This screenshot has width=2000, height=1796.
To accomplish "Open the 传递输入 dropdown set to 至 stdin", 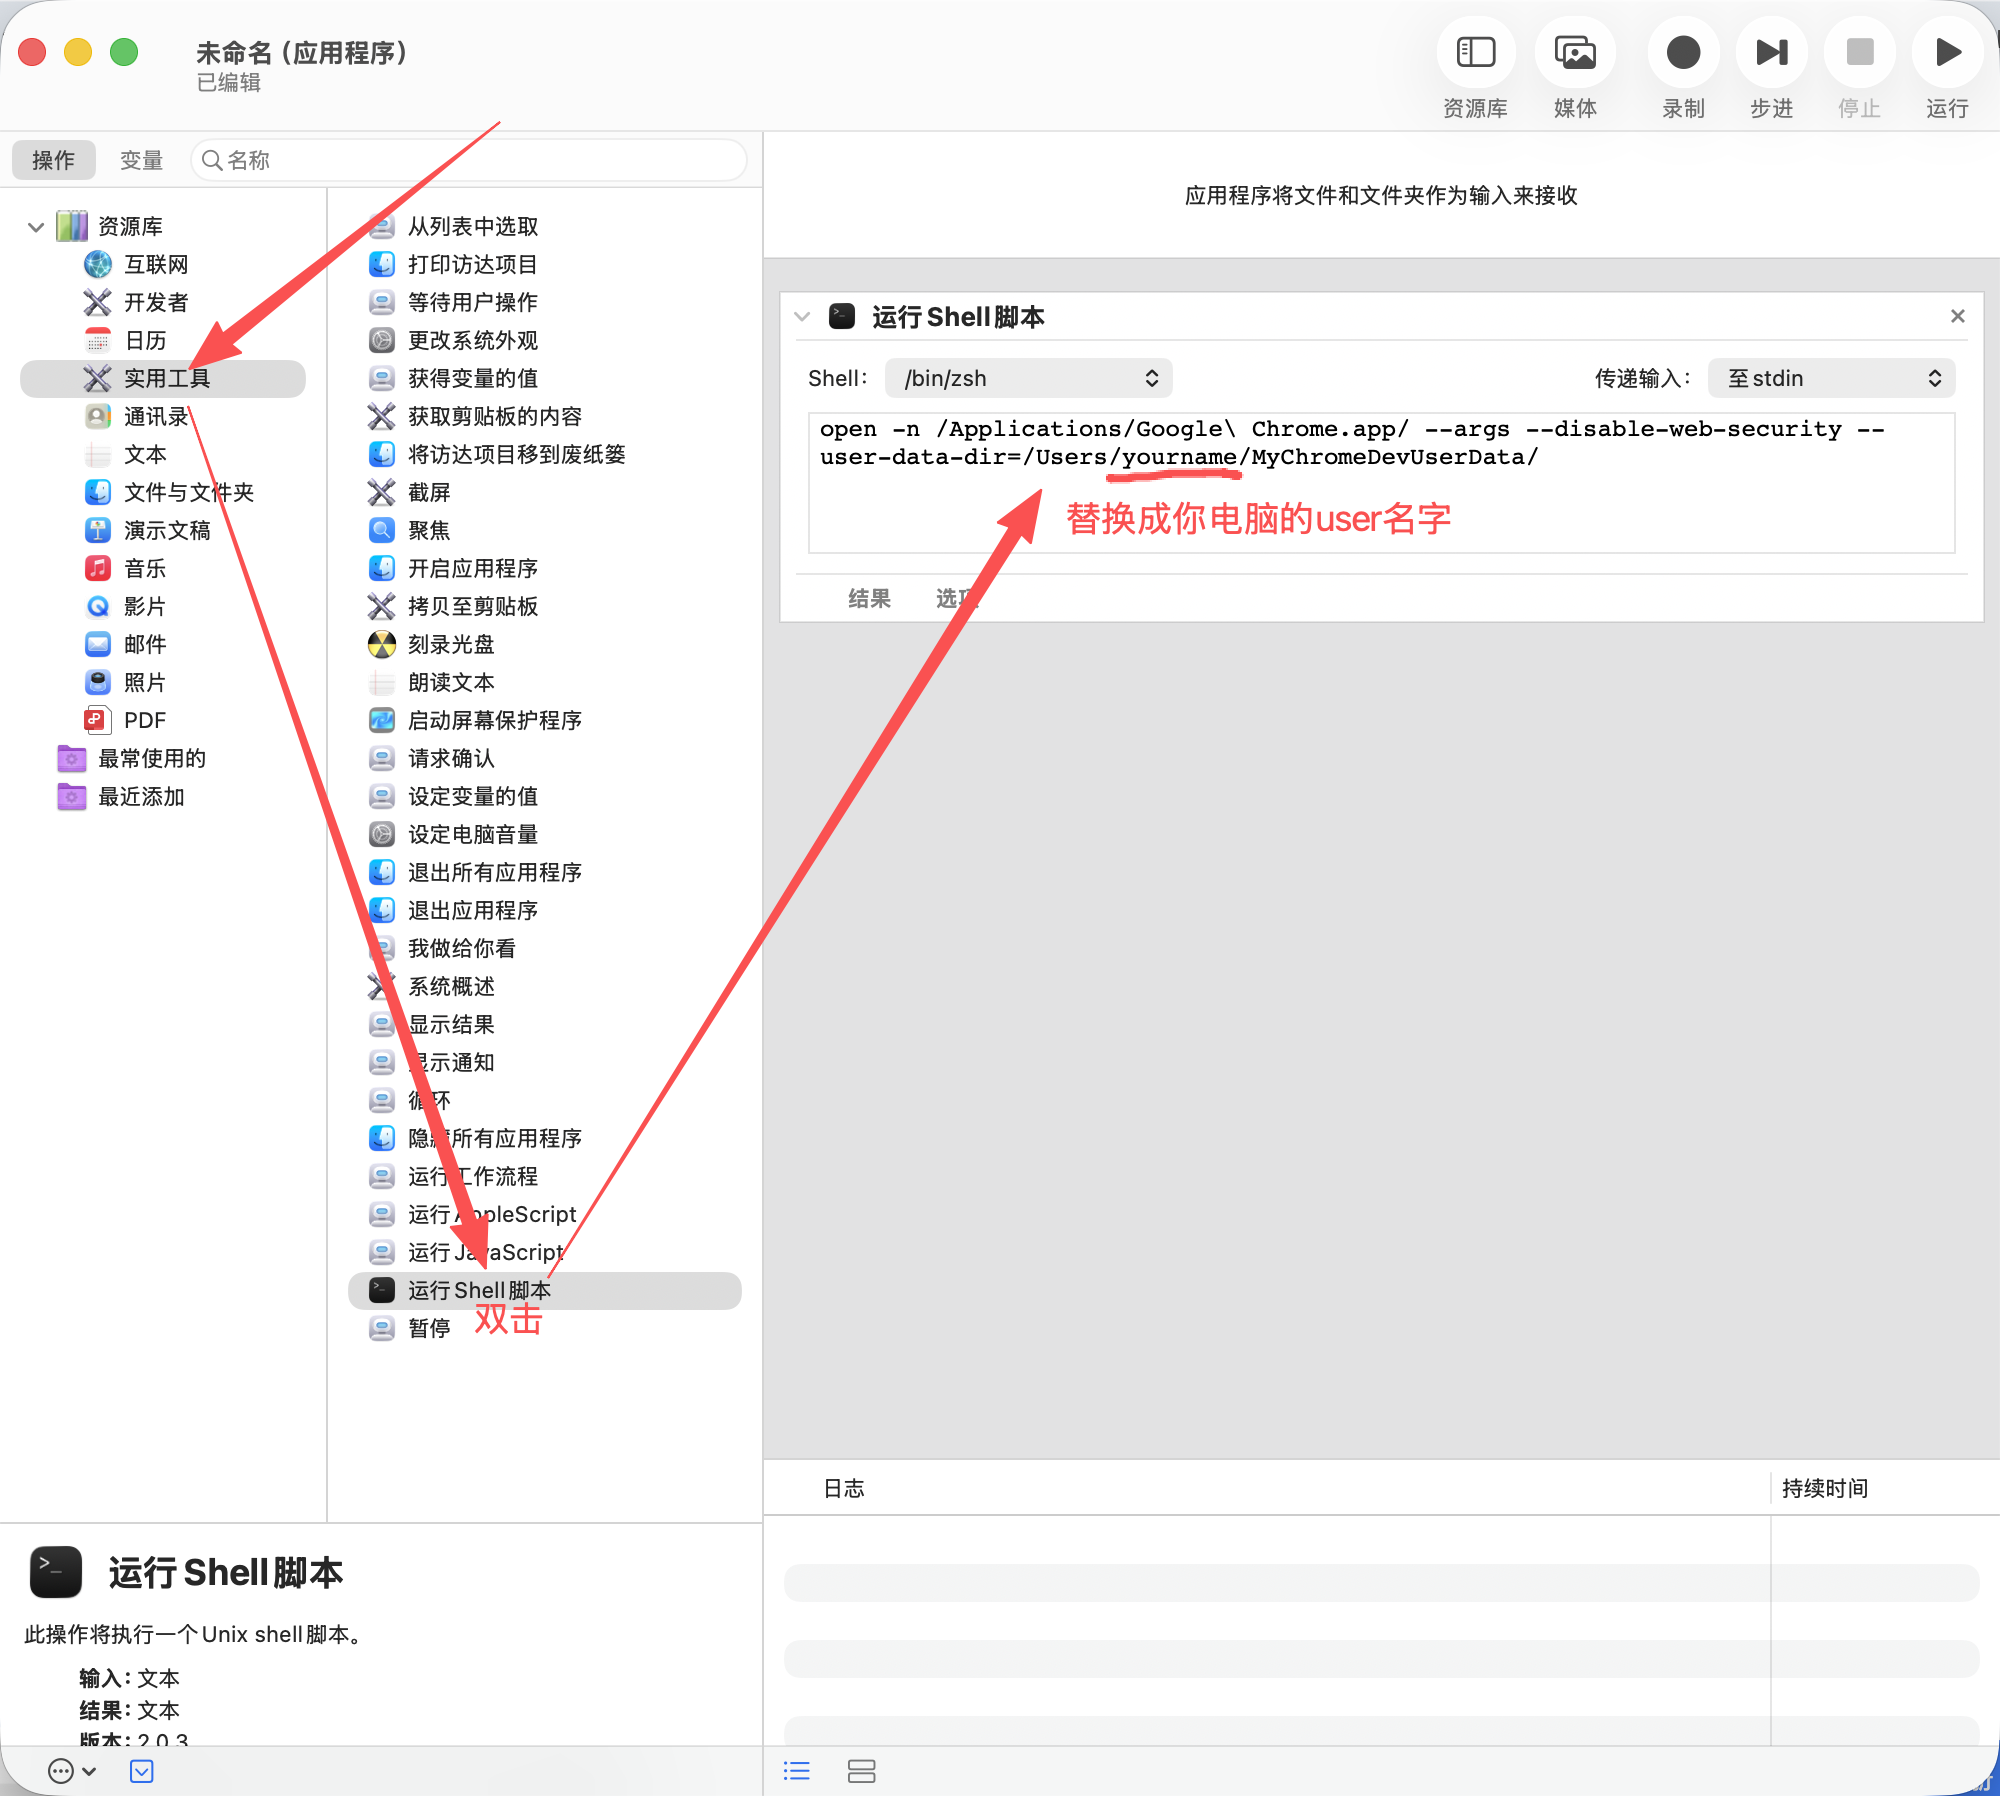I will pos(1831,378).
